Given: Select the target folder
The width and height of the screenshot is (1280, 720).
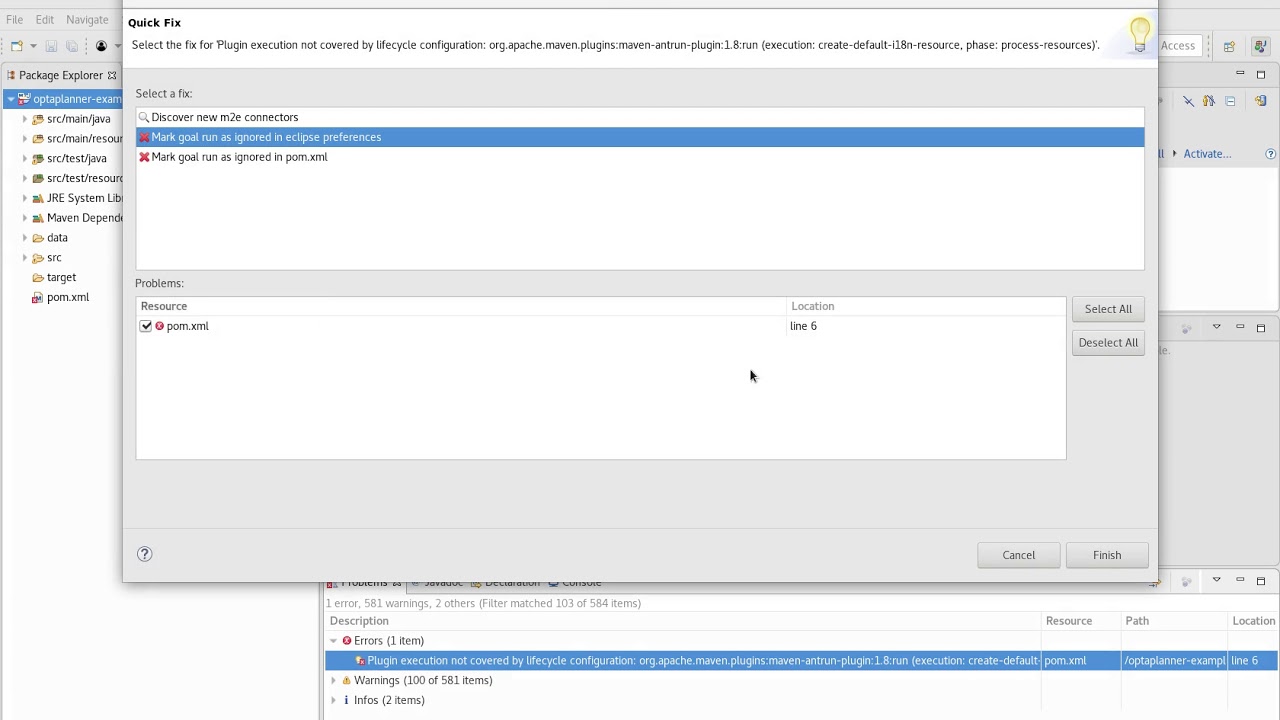Looking at the screenshot, I should [x=61, y=277].
